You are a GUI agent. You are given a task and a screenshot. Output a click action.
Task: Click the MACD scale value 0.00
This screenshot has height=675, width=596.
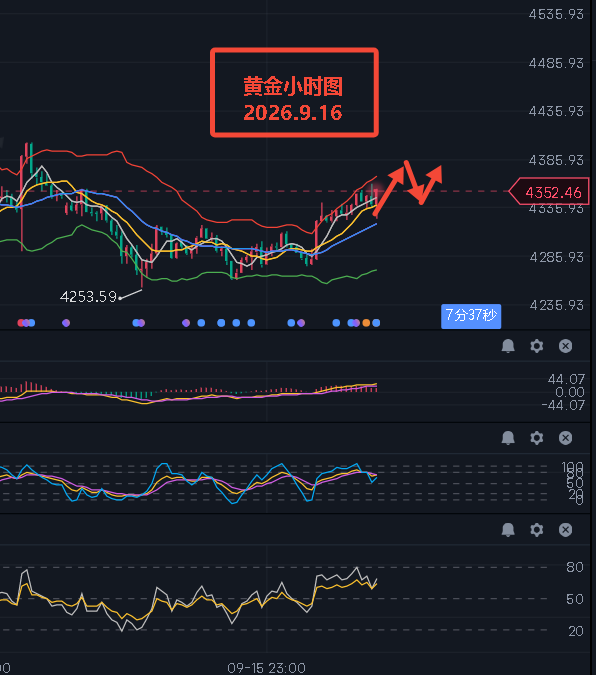click(570, 392)
